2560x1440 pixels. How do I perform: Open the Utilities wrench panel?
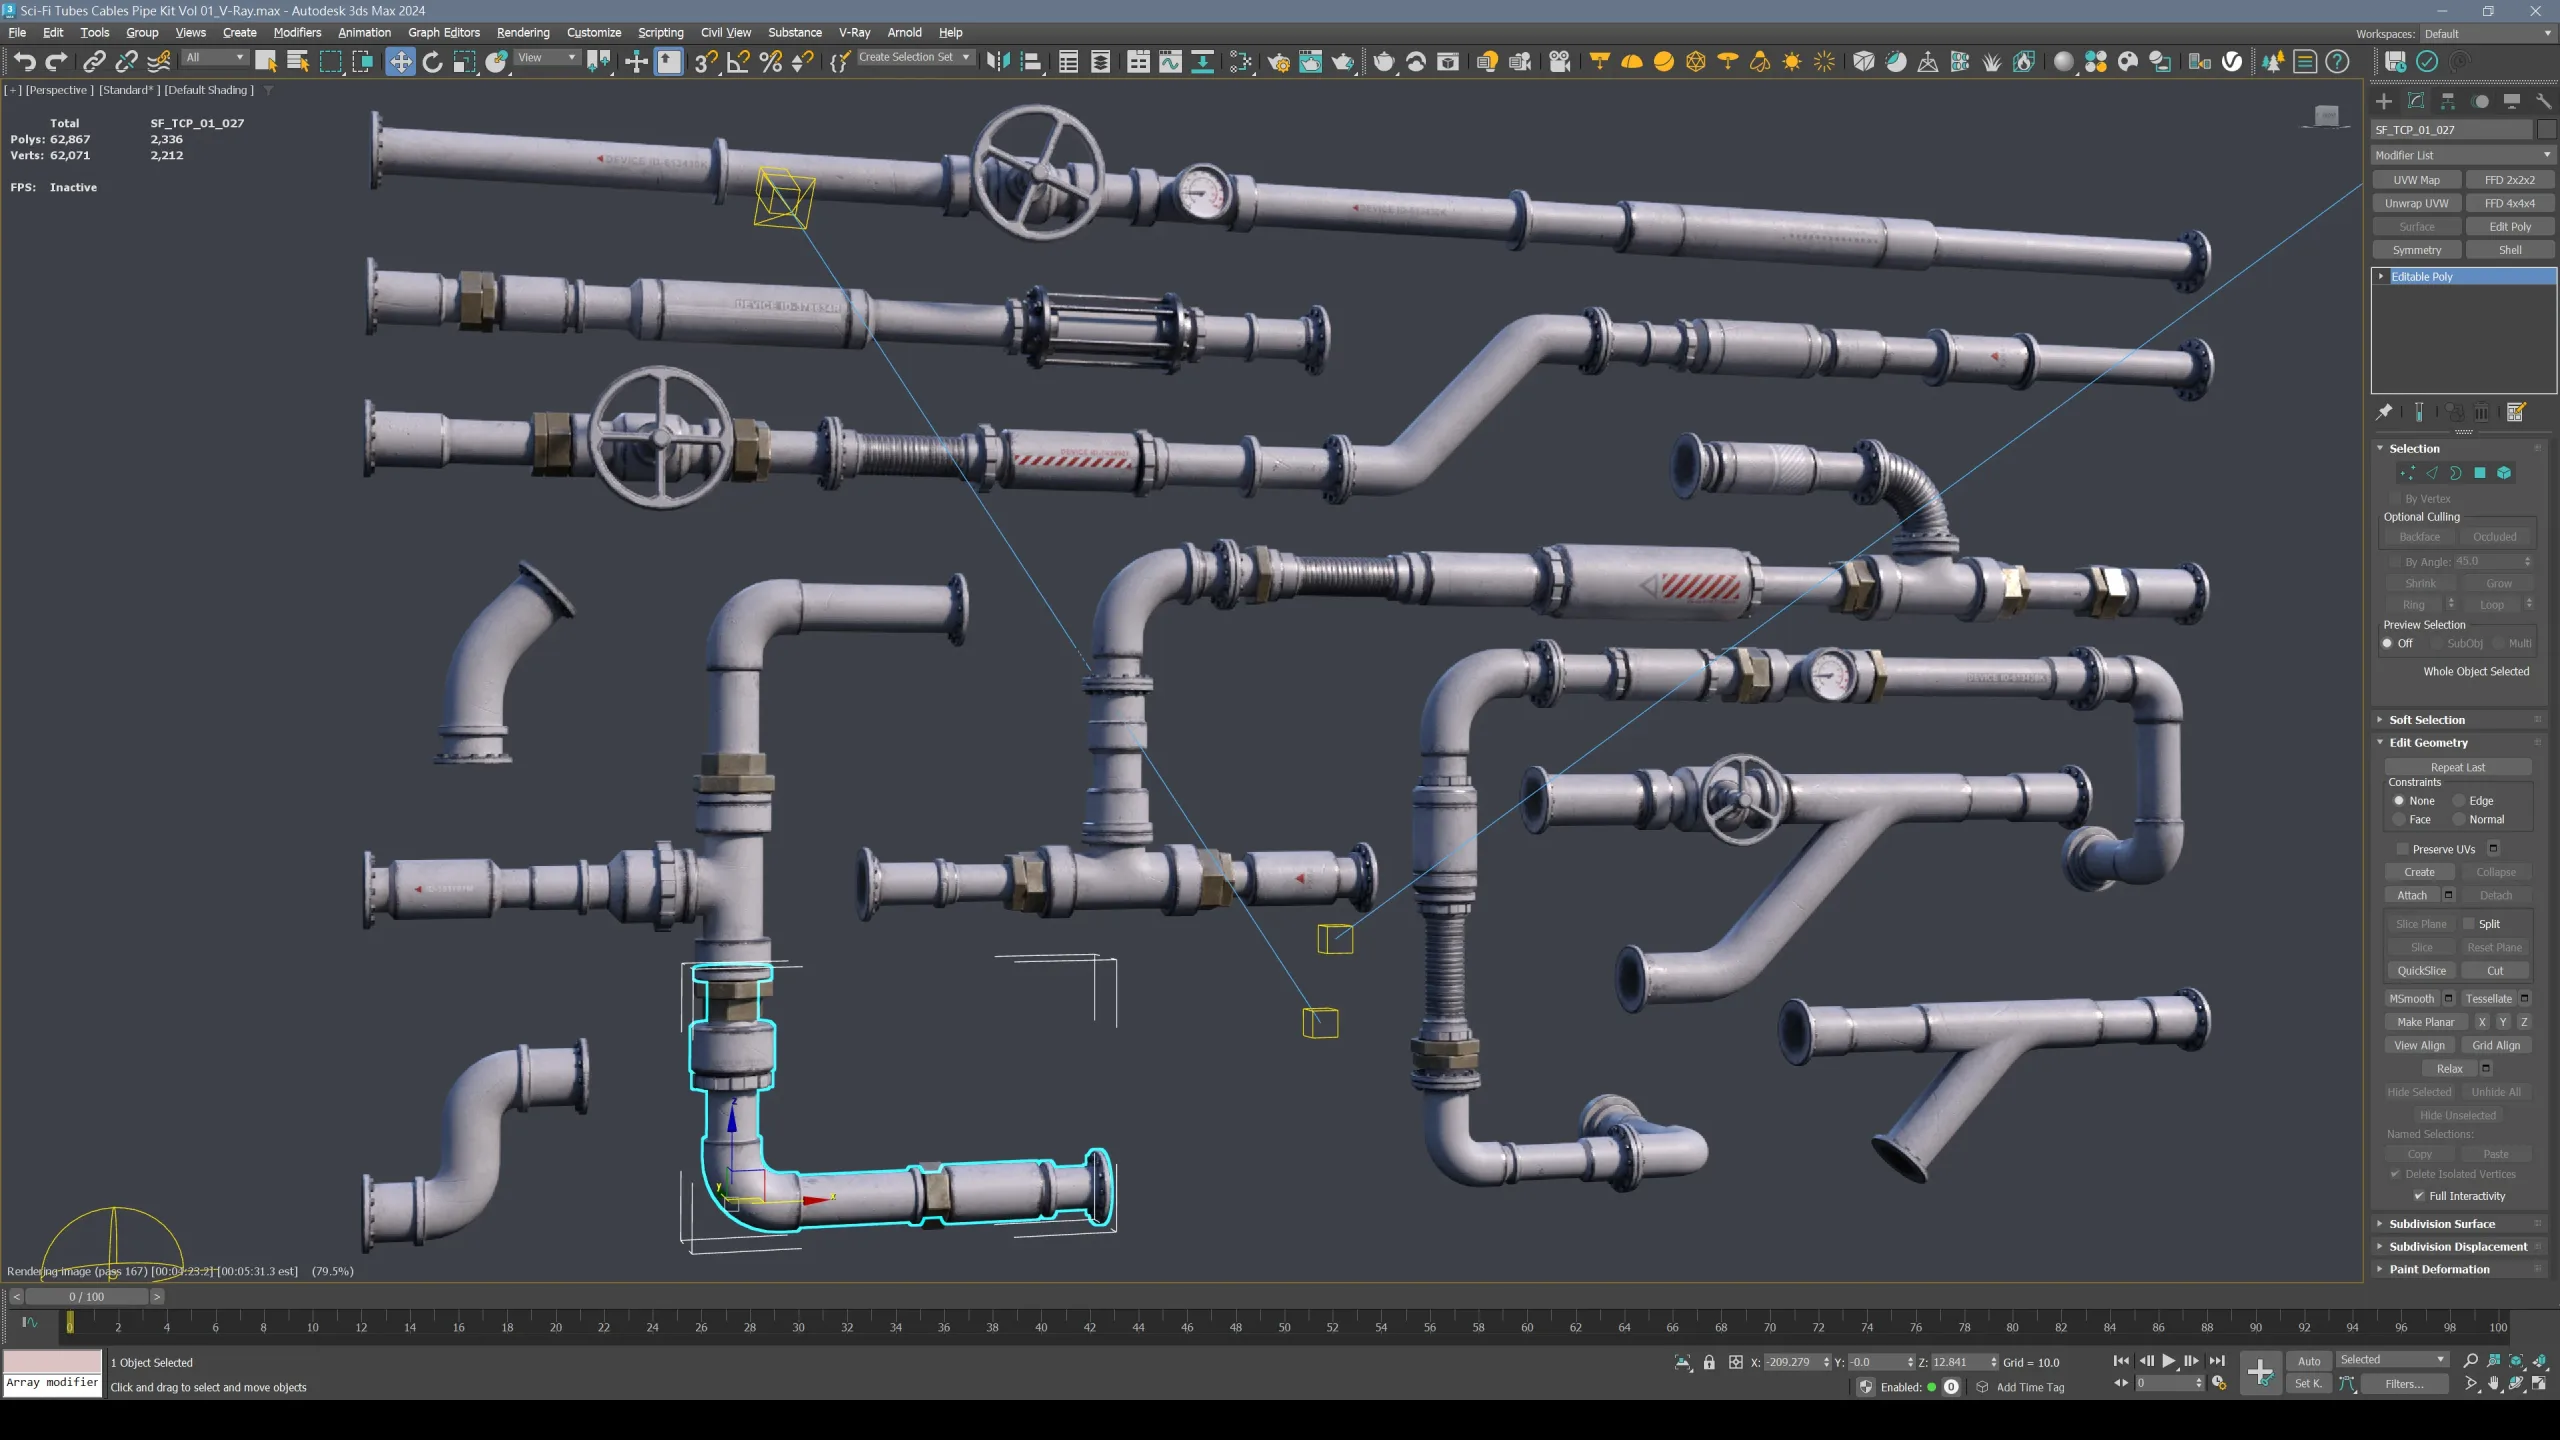(x=2543, y=102)
